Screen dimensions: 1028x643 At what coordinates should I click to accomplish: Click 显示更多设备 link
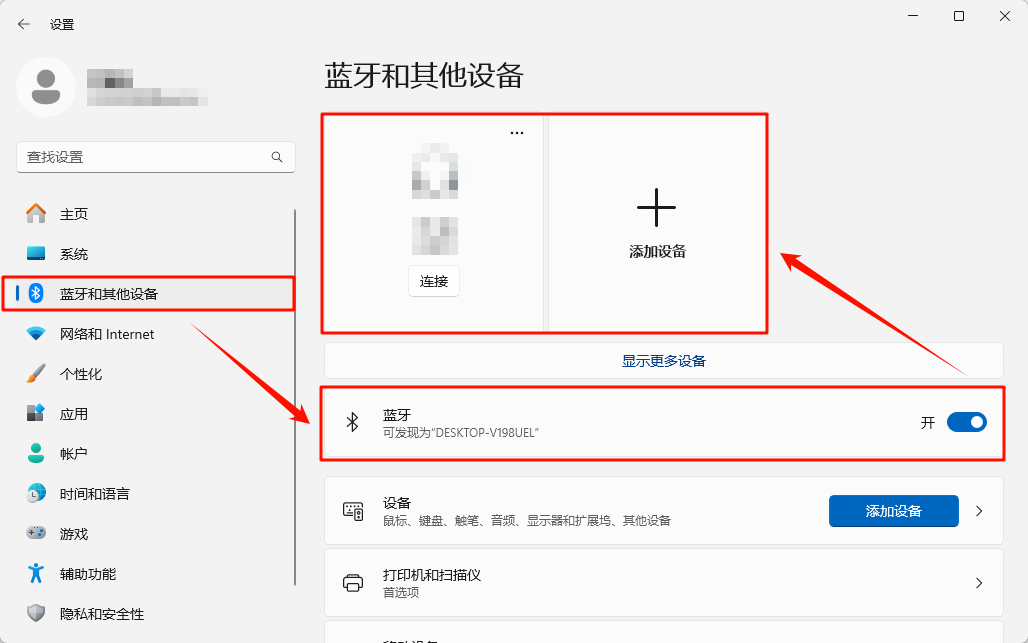[x=663, y=361]
